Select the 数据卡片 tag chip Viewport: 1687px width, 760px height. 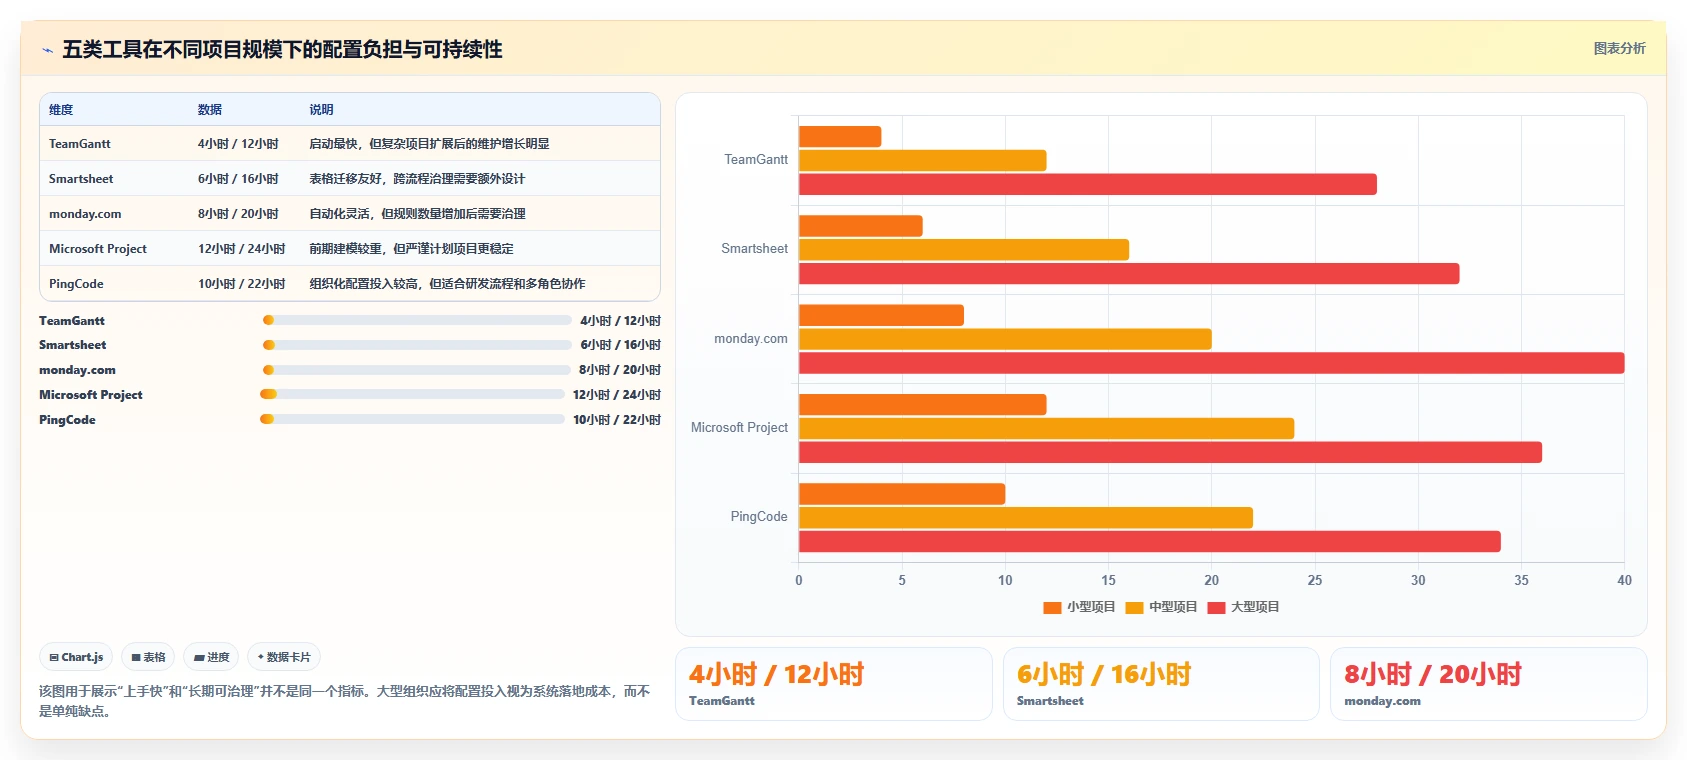coord(284,657)
